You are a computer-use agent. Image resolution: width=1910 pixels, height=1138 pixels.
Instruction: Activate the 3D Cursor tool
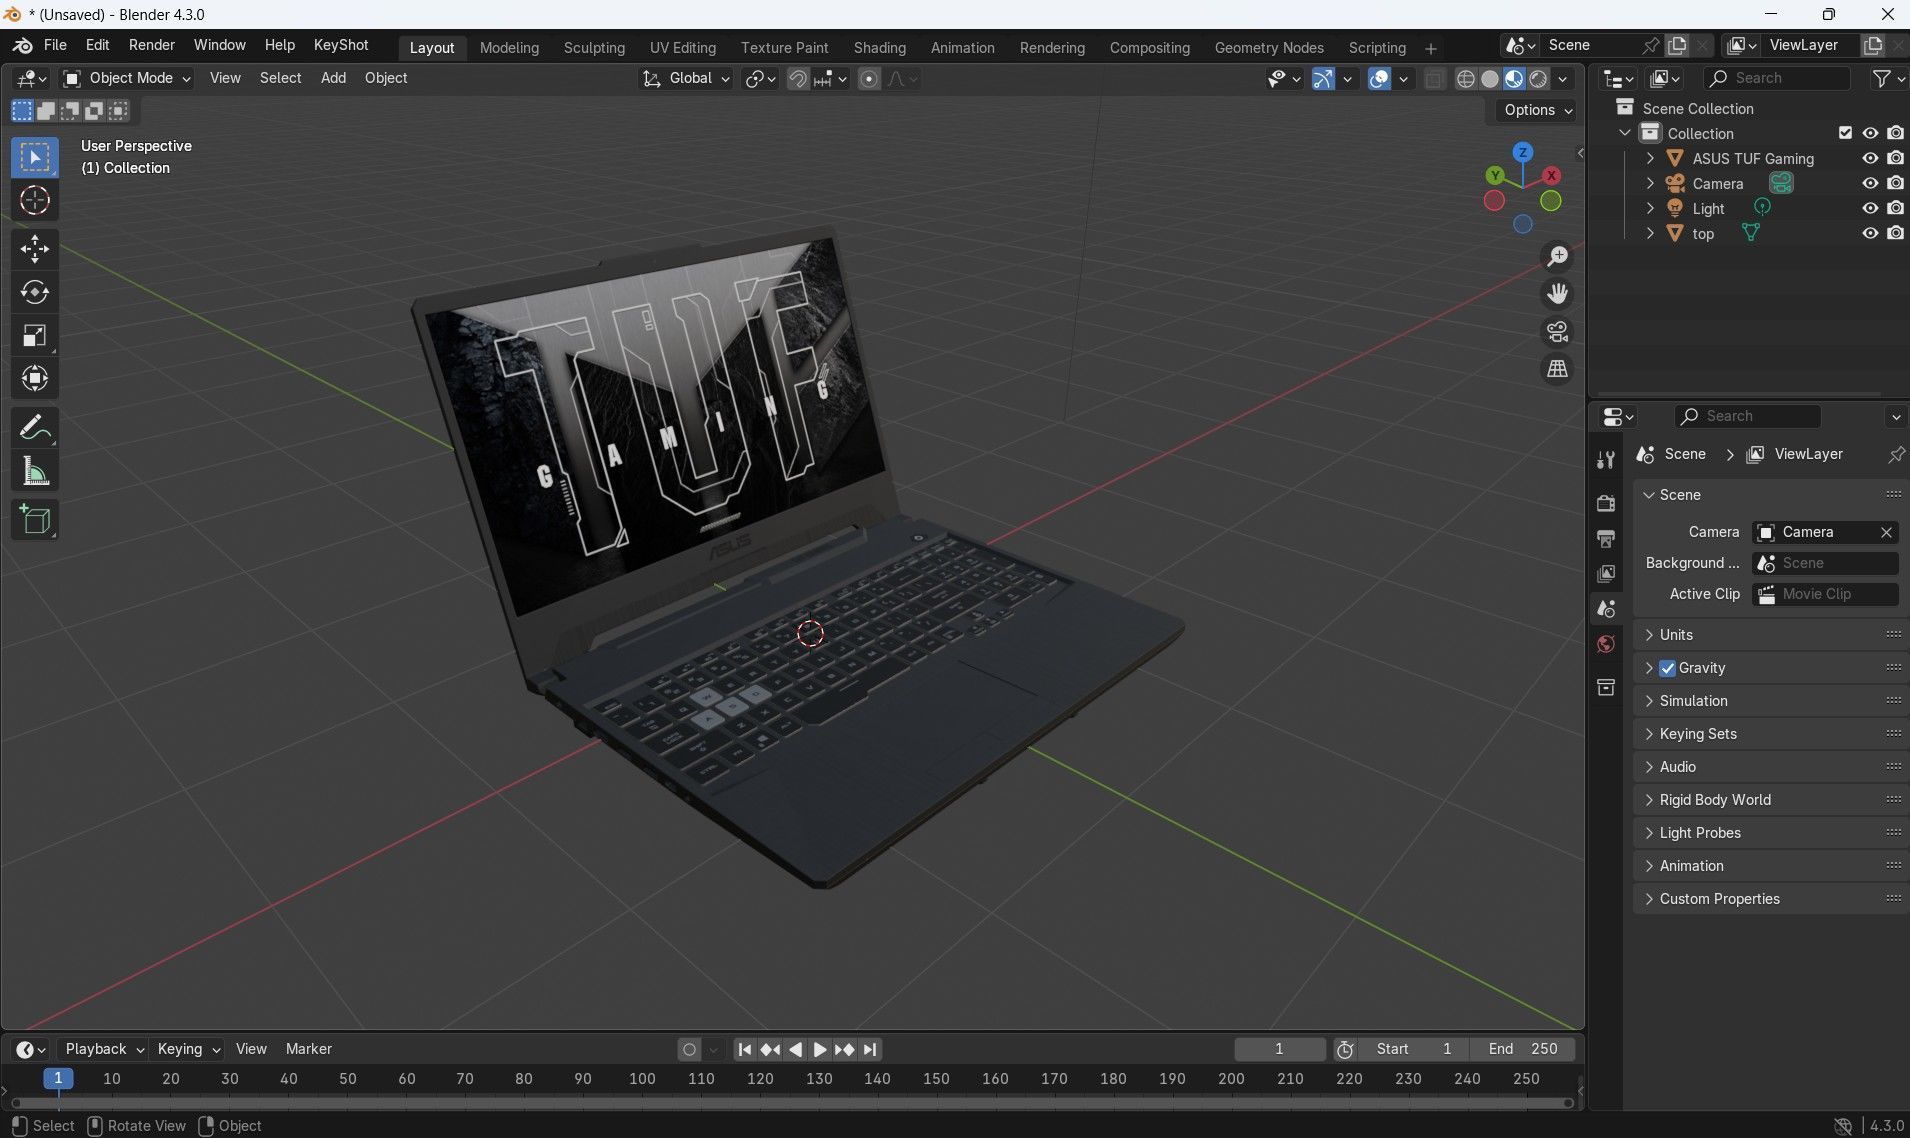coord(35,201)
